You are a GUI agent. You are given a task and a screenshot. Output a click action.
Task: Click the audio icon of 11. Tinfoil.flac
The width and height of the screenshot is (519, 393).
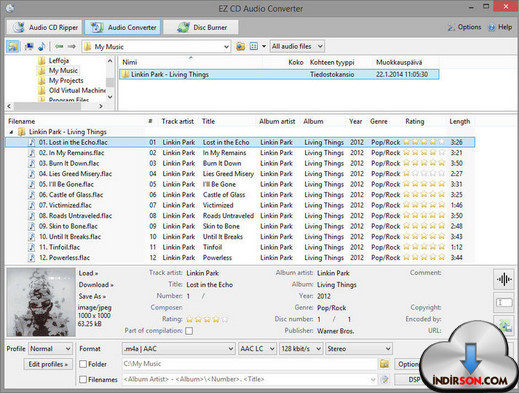point(32,247)
